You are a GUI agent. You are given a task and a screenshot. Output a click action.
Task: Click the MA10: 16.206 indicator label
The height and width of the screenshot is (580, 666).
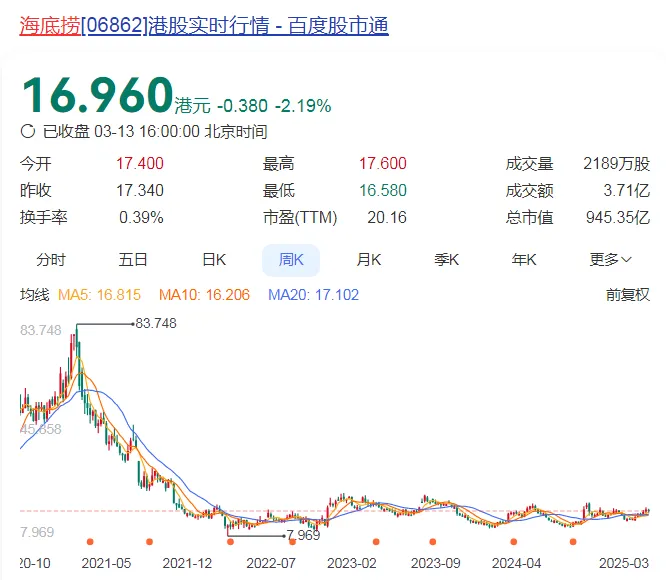204,295
